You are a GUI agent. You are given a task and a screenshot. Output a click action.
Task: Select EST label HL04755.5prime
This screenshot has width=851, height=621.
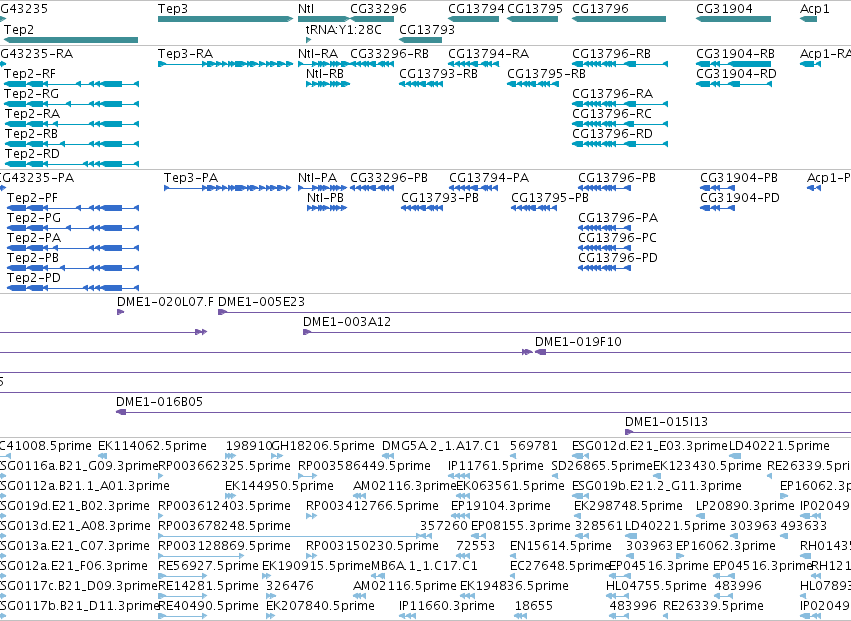(x=656, y=586)
